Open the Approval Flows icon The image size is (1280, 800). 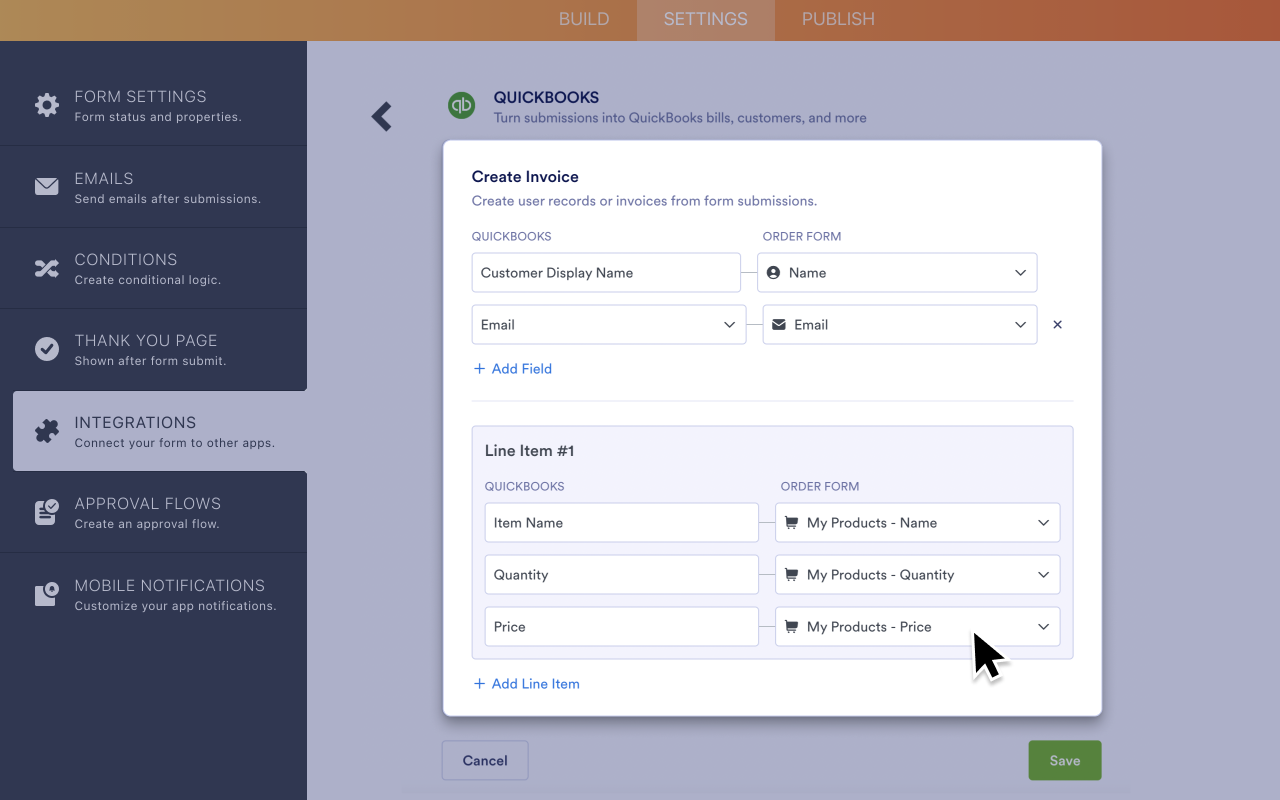pos(47,512)
